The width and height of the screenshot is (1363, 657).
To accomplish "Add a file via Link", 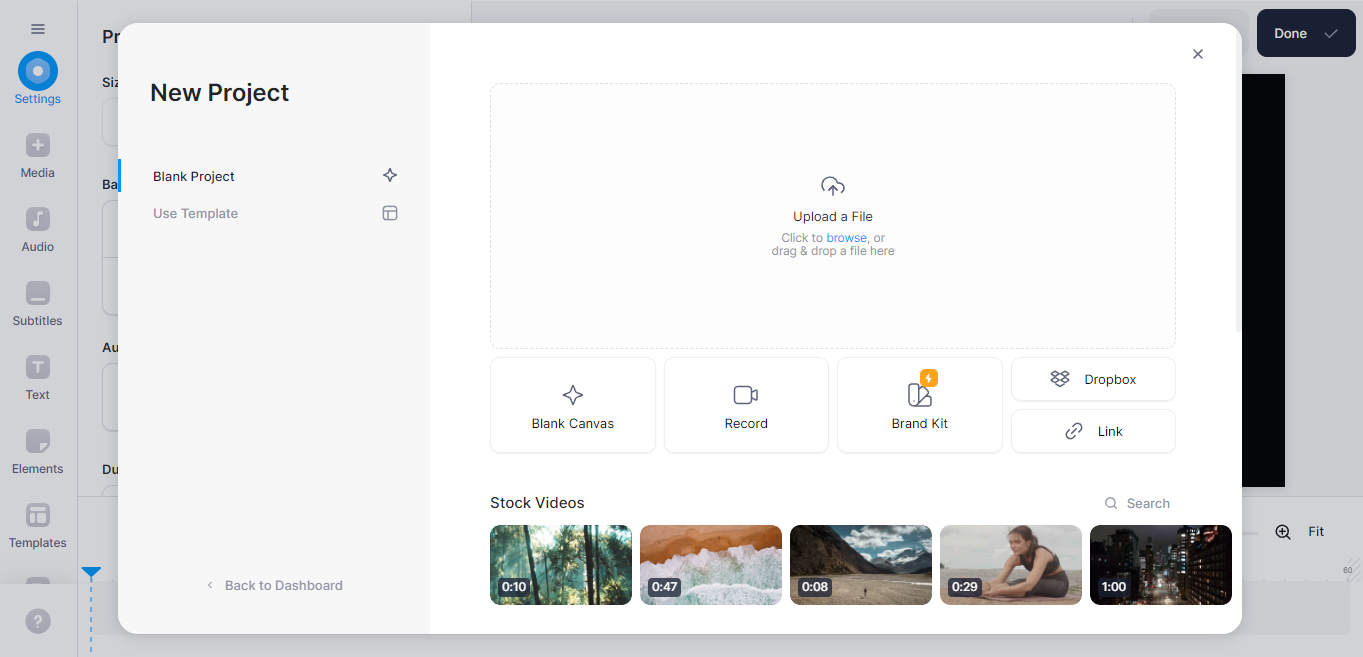I will pos(1093,431).
